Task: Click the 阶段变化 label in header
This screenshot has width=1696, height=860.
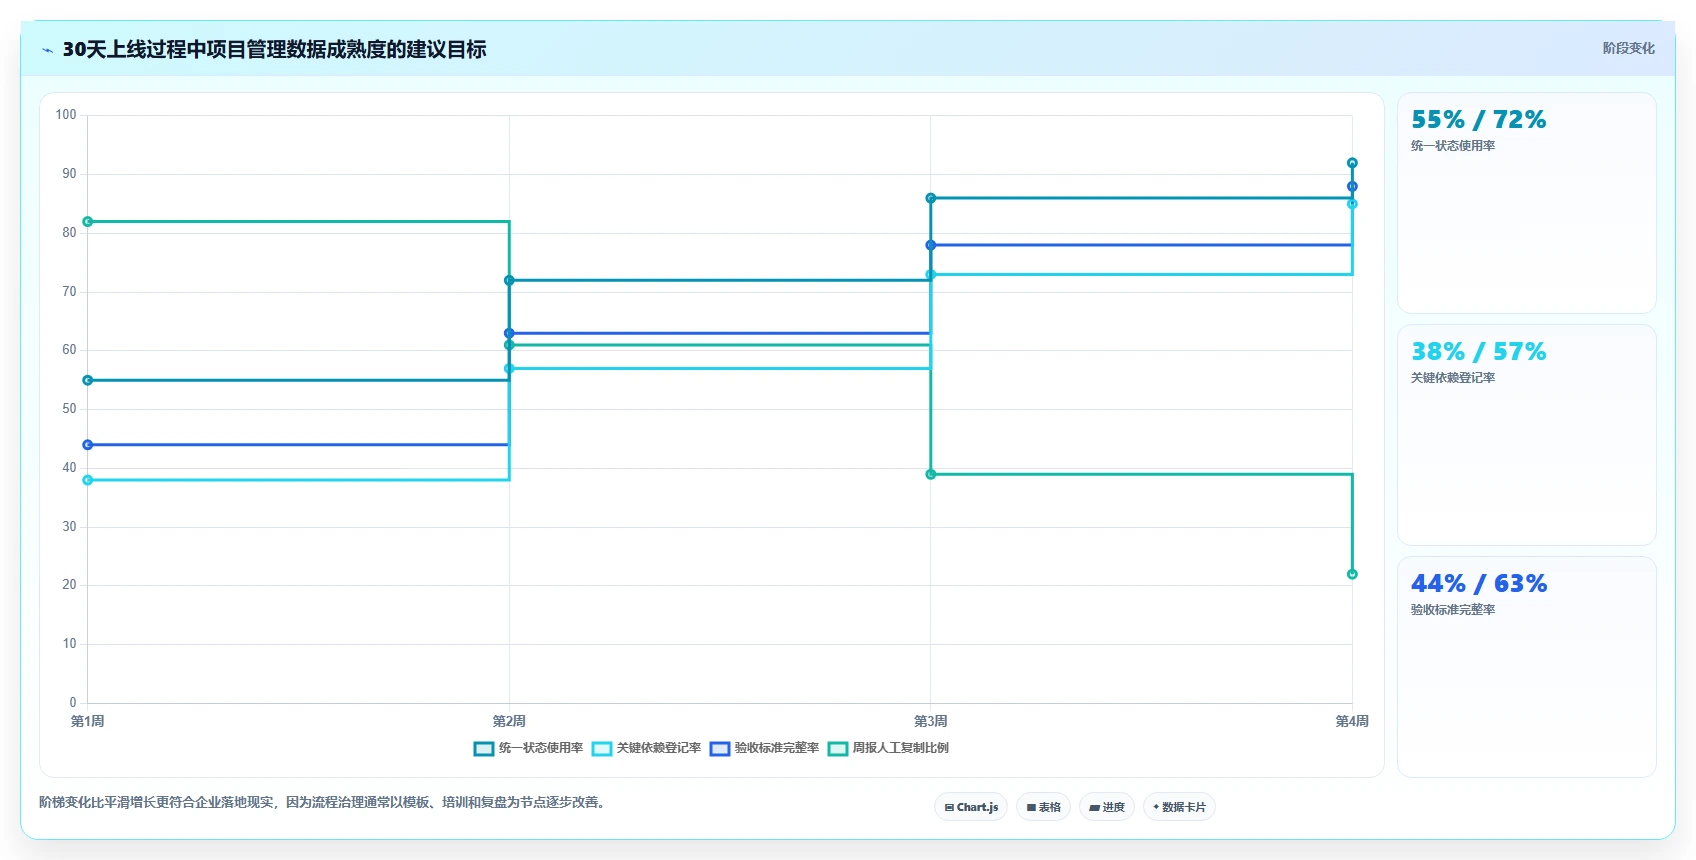Action: (1628, 48)
